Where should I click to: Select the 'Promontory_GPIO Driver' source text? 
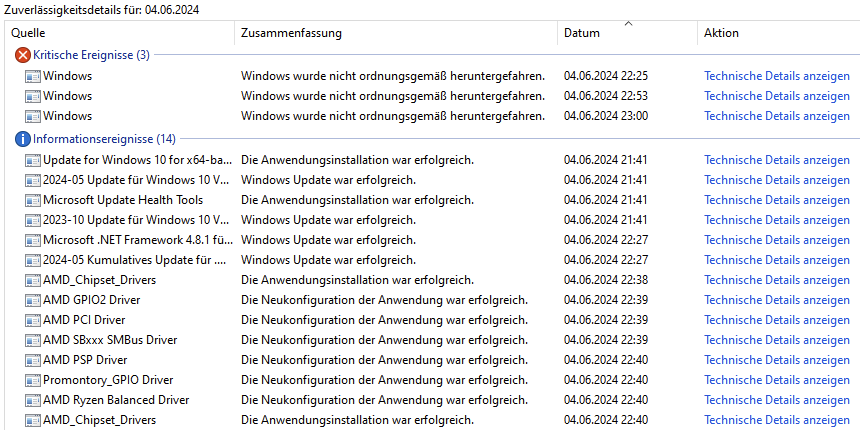(x=108, y=380)
